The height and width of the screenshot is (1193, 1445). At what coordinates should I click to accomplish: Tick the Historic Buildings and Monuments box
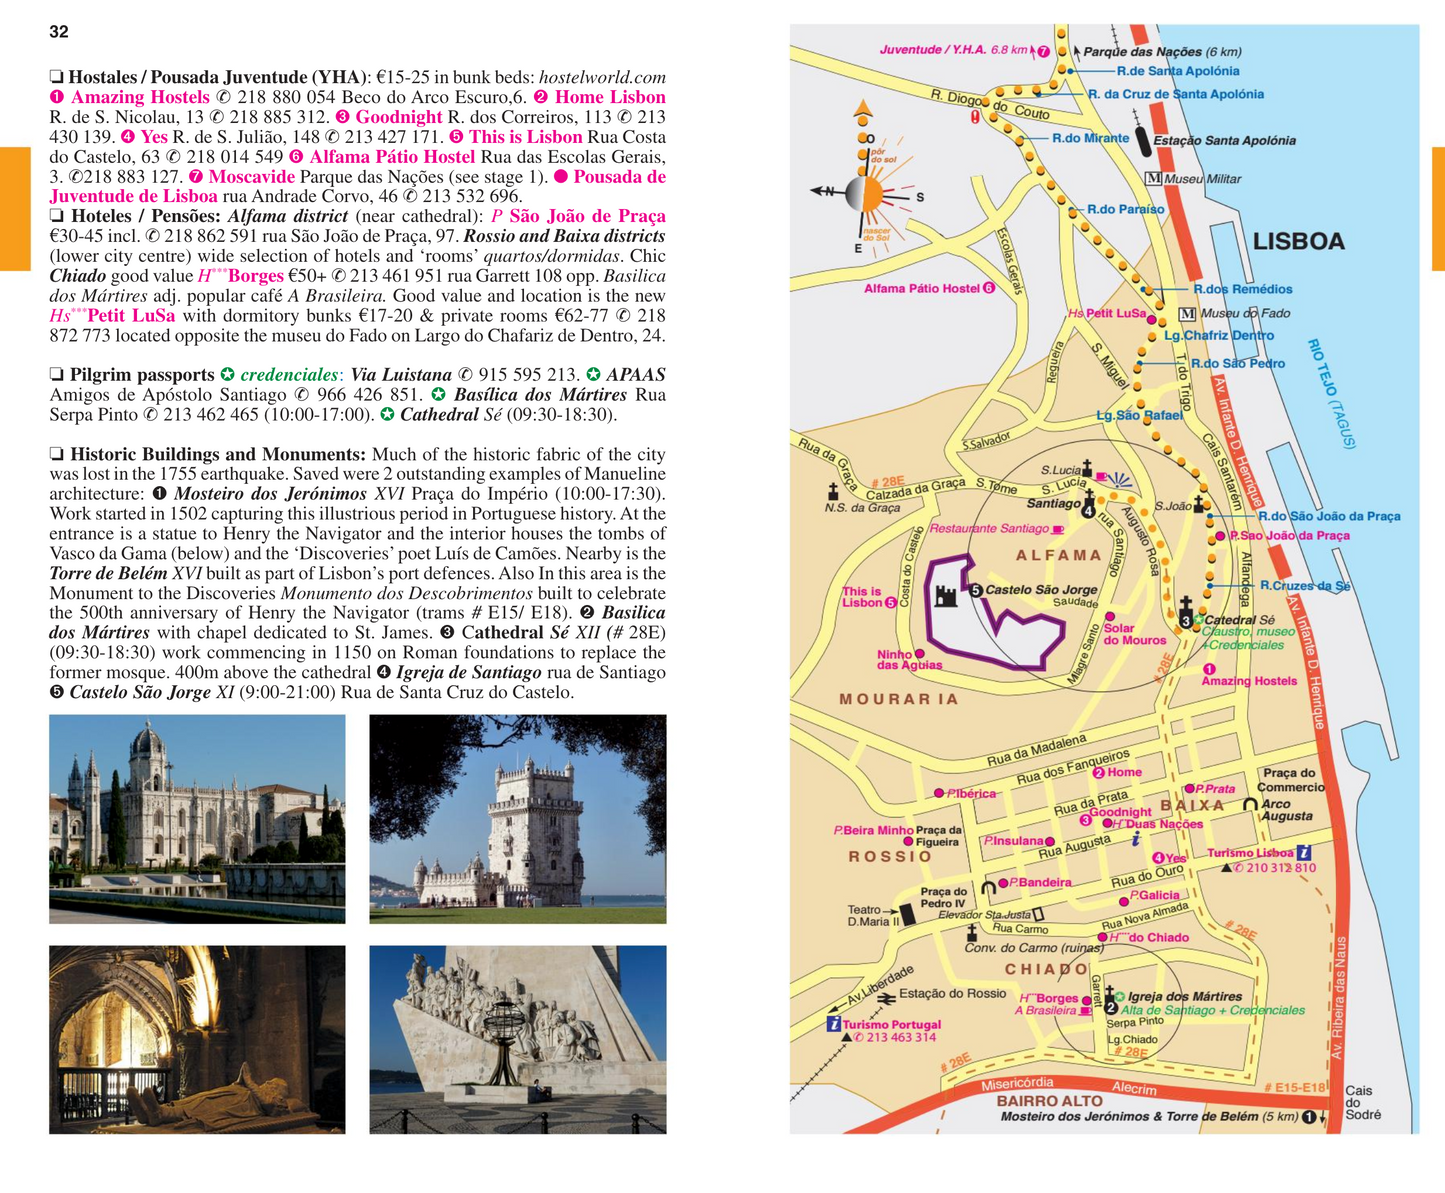coord(57,455)
